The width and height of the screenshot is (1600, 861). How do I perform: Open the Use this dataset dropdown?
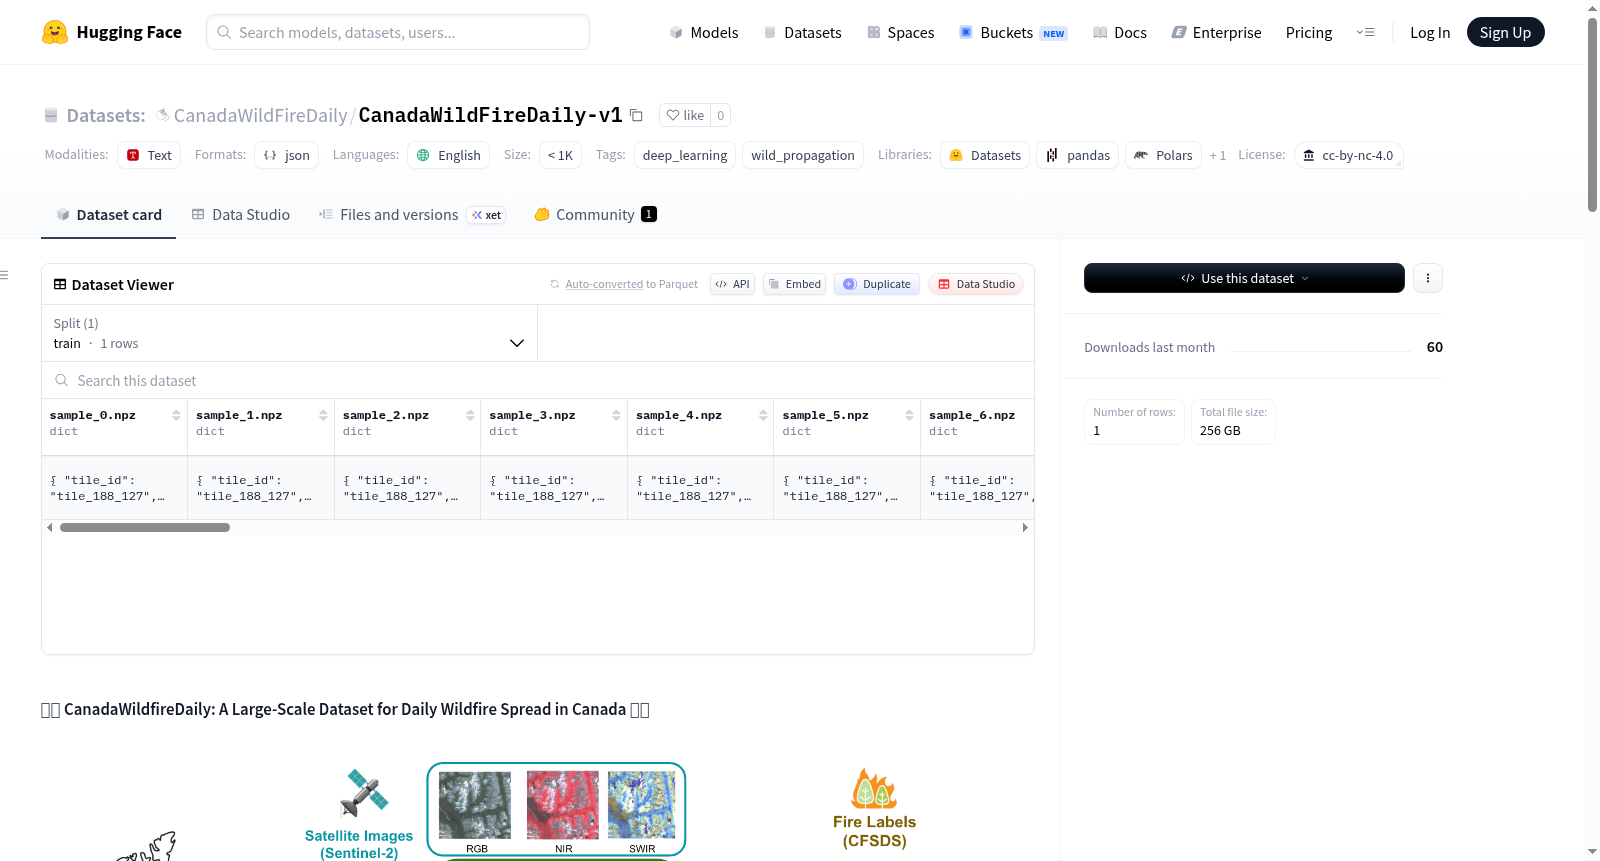tap(1244, 278)
